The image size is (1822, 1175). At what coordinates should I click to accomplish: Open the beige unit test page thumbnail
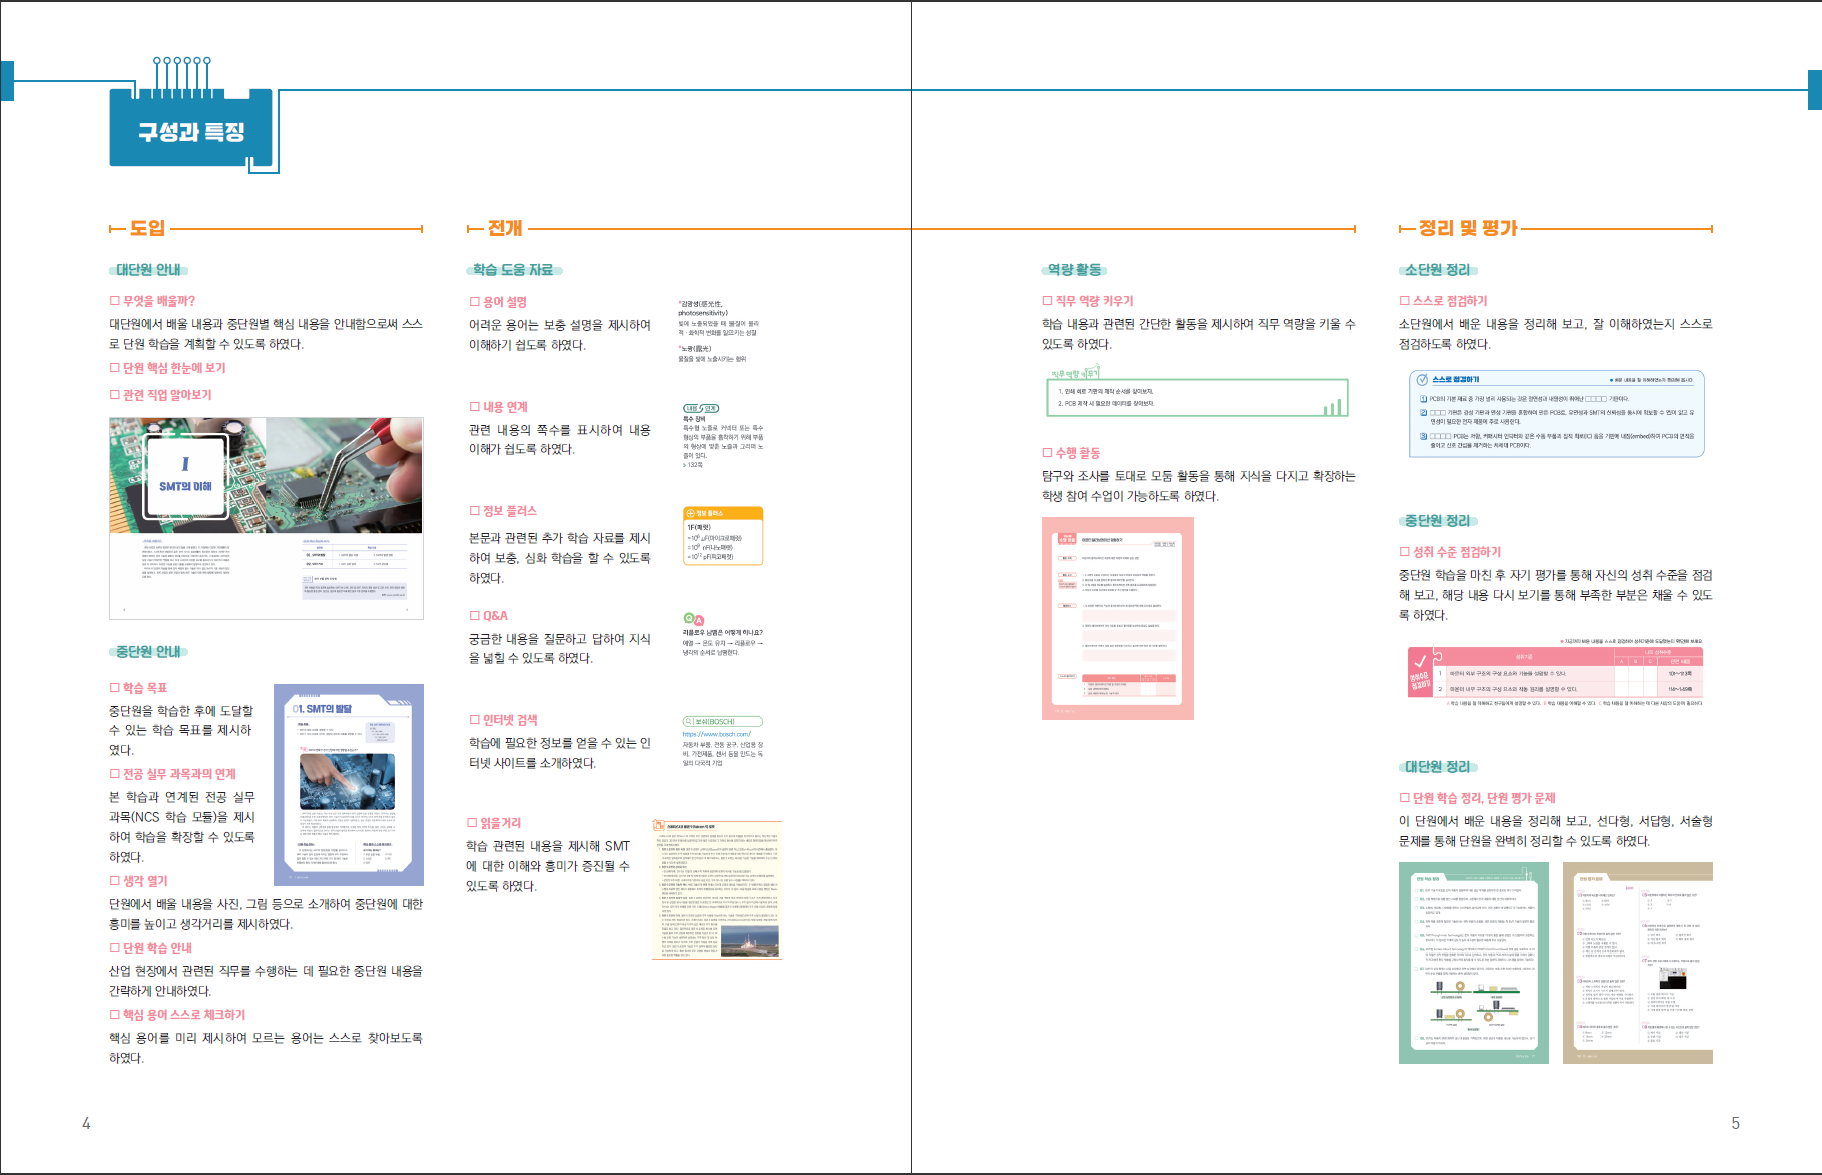point(1638,963)
